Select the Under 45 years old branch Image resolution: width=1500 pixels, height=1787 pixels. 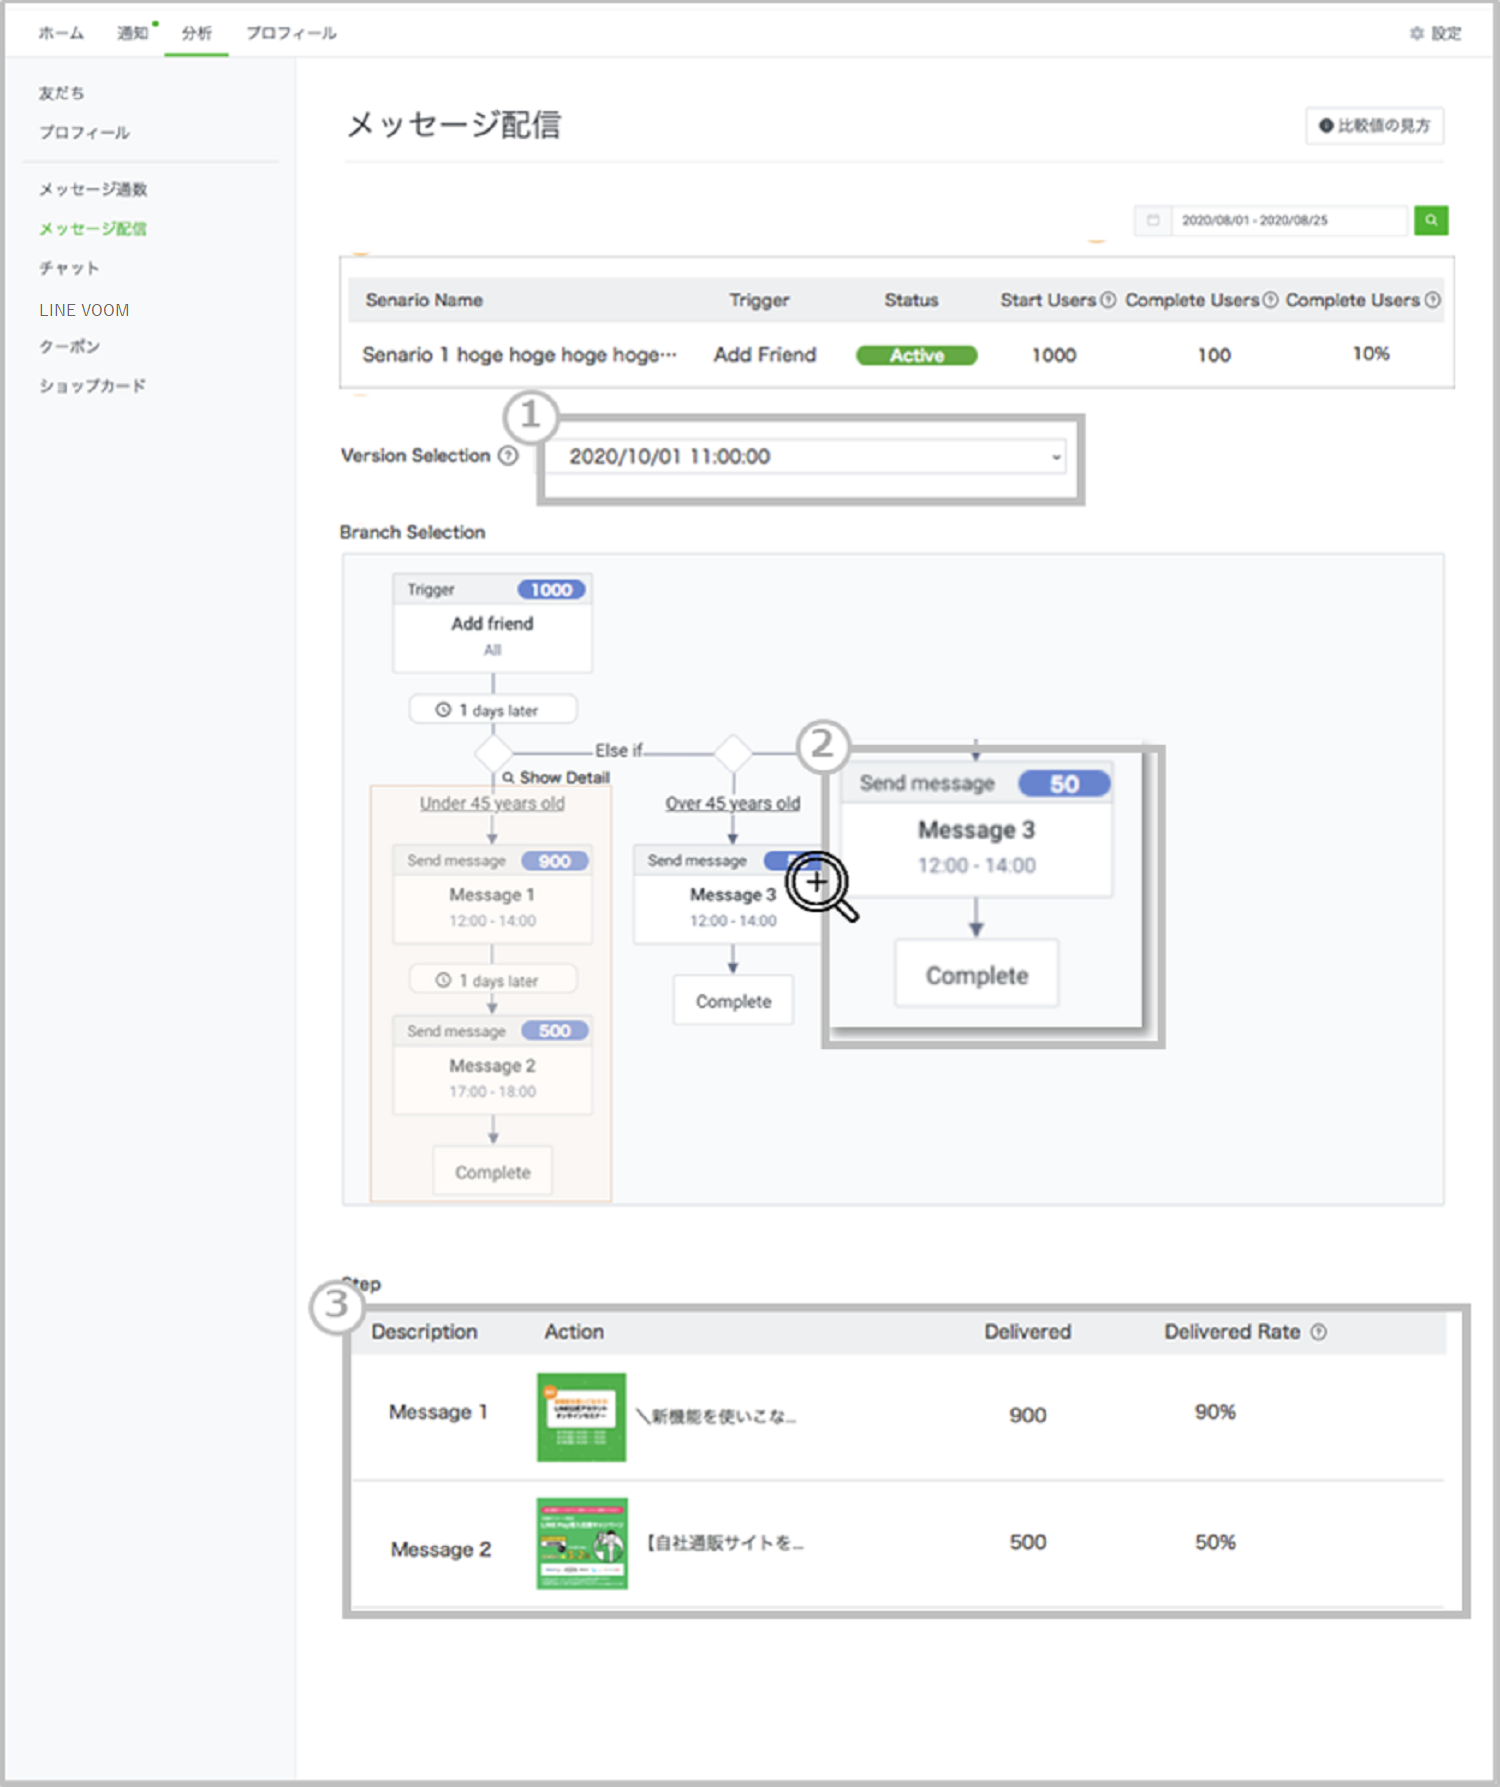coord(492,803)
